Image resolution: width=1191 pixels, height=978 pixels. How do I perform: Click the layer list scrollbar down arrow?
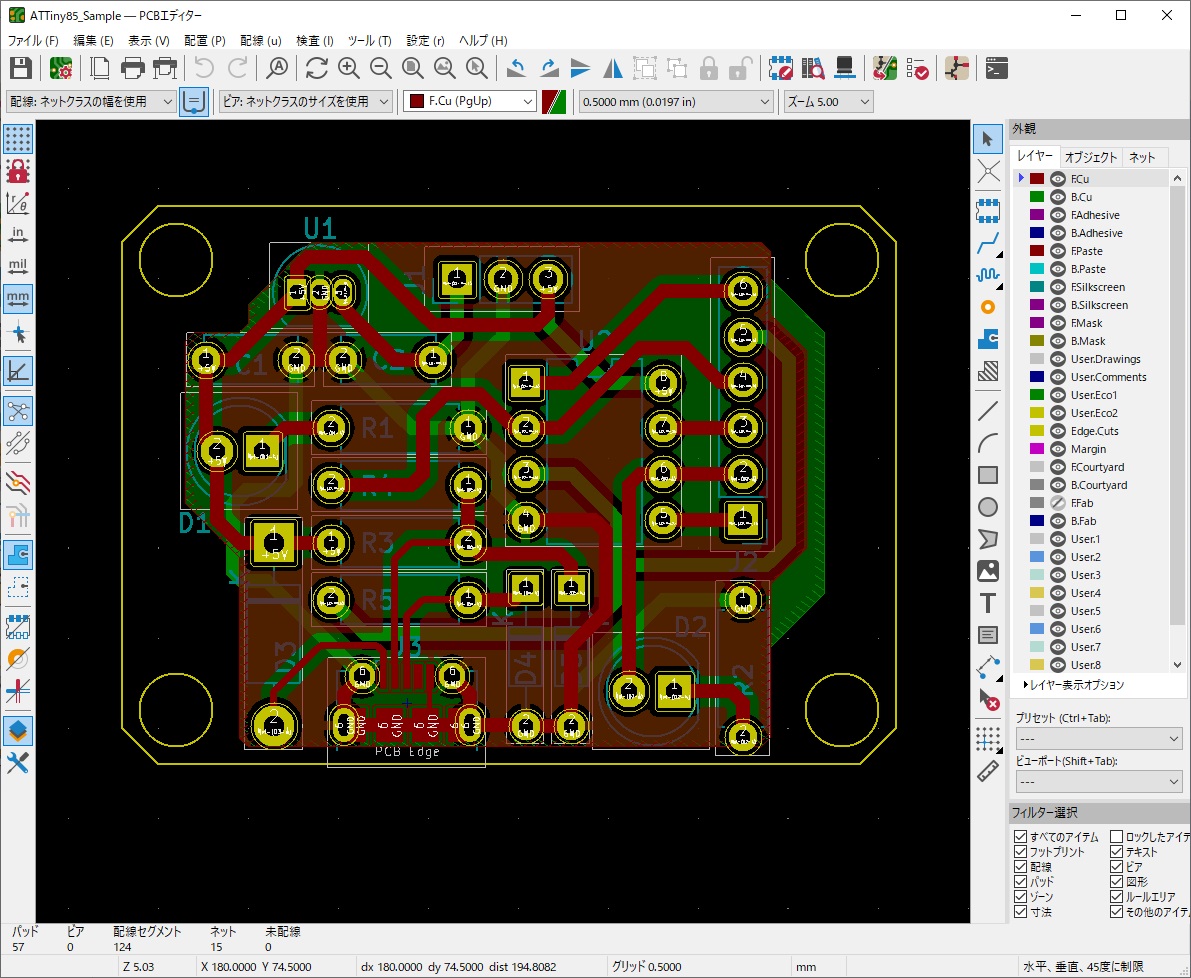(1177, 664)
